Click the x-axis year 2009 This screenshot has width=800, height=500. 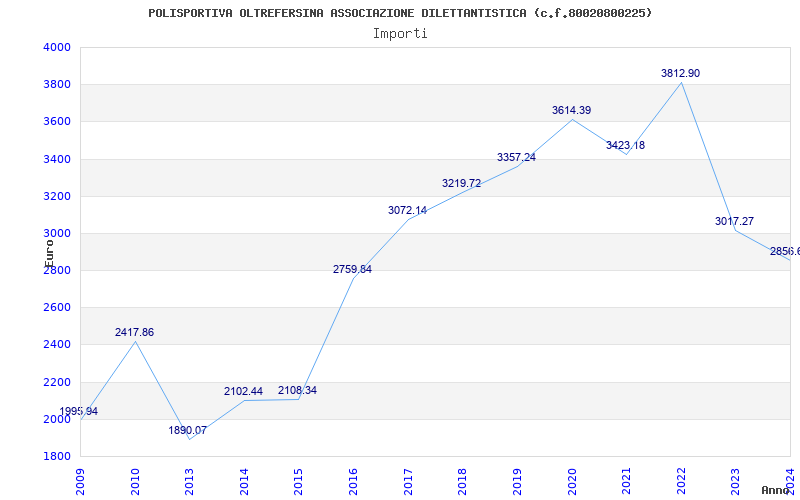point(80,481)
